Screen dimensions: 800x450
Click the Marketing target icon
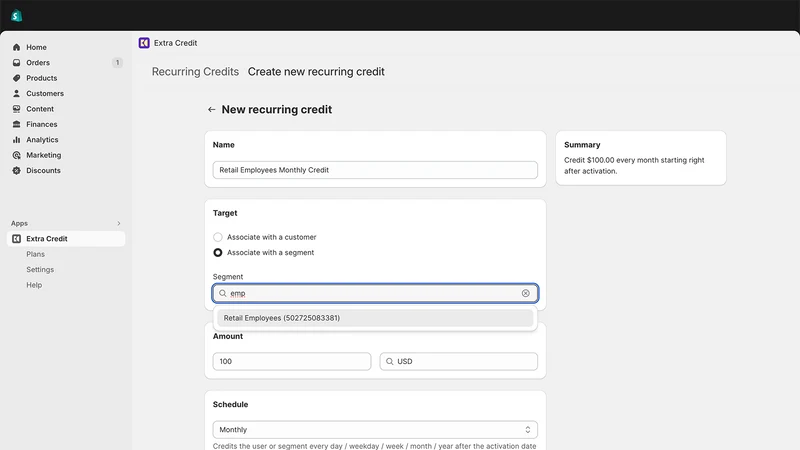pos(16,155)
